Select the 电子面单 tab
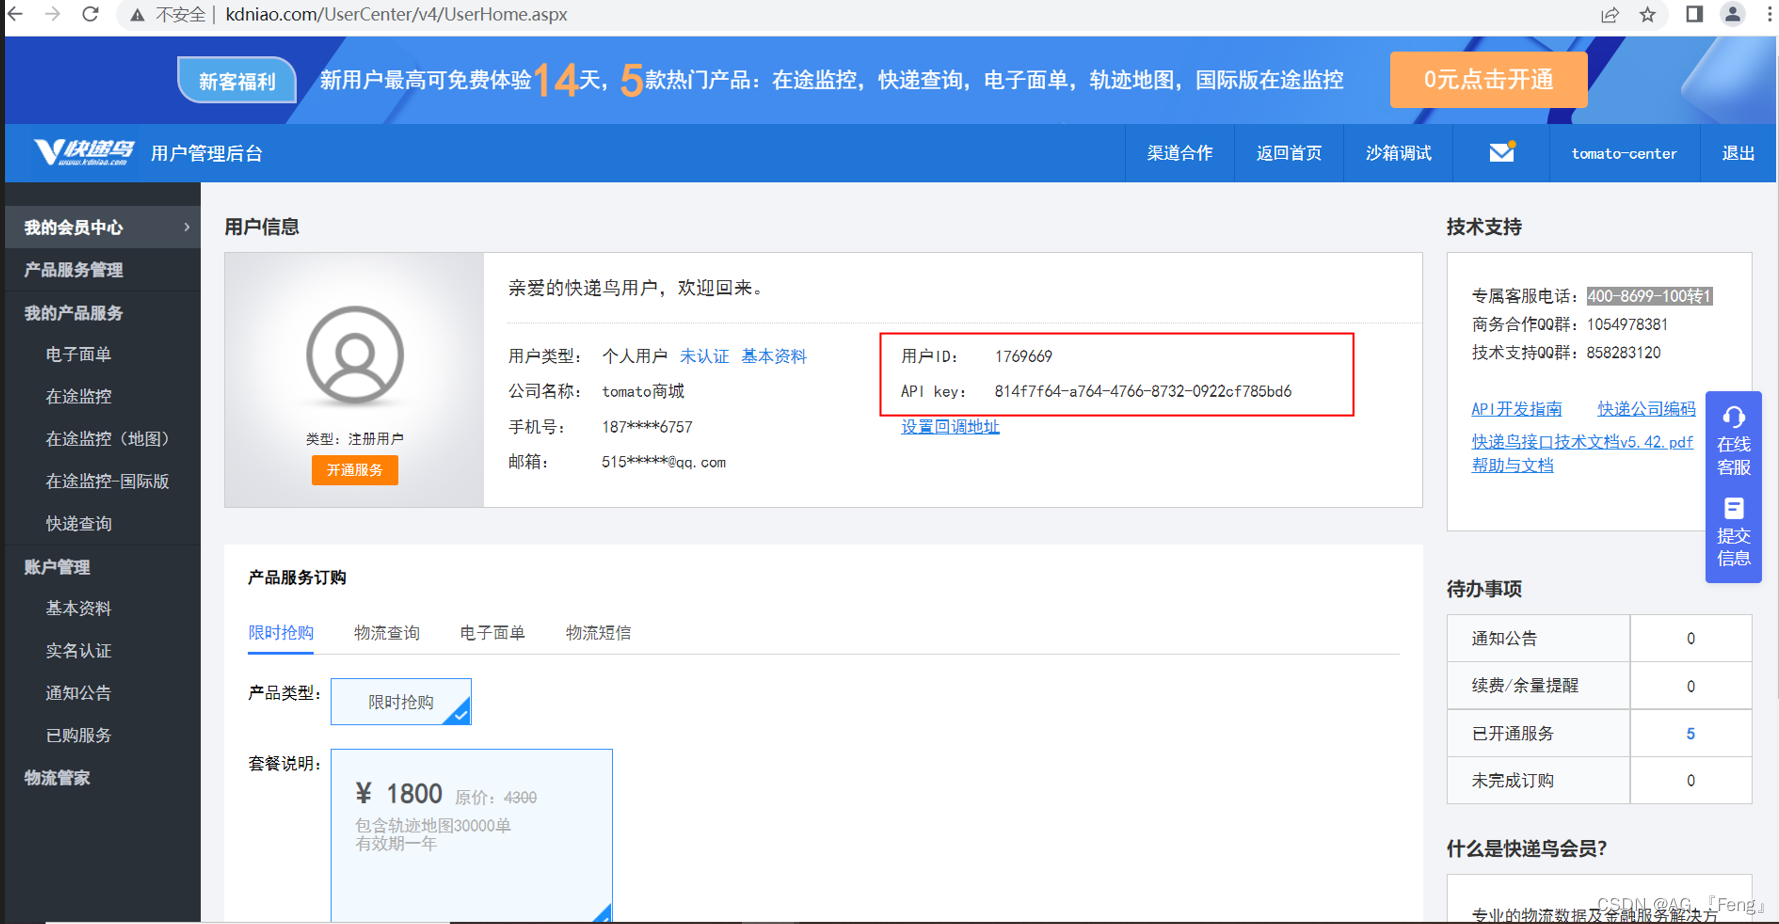This screenshot has height=924, width=1779. click(492, 633)
